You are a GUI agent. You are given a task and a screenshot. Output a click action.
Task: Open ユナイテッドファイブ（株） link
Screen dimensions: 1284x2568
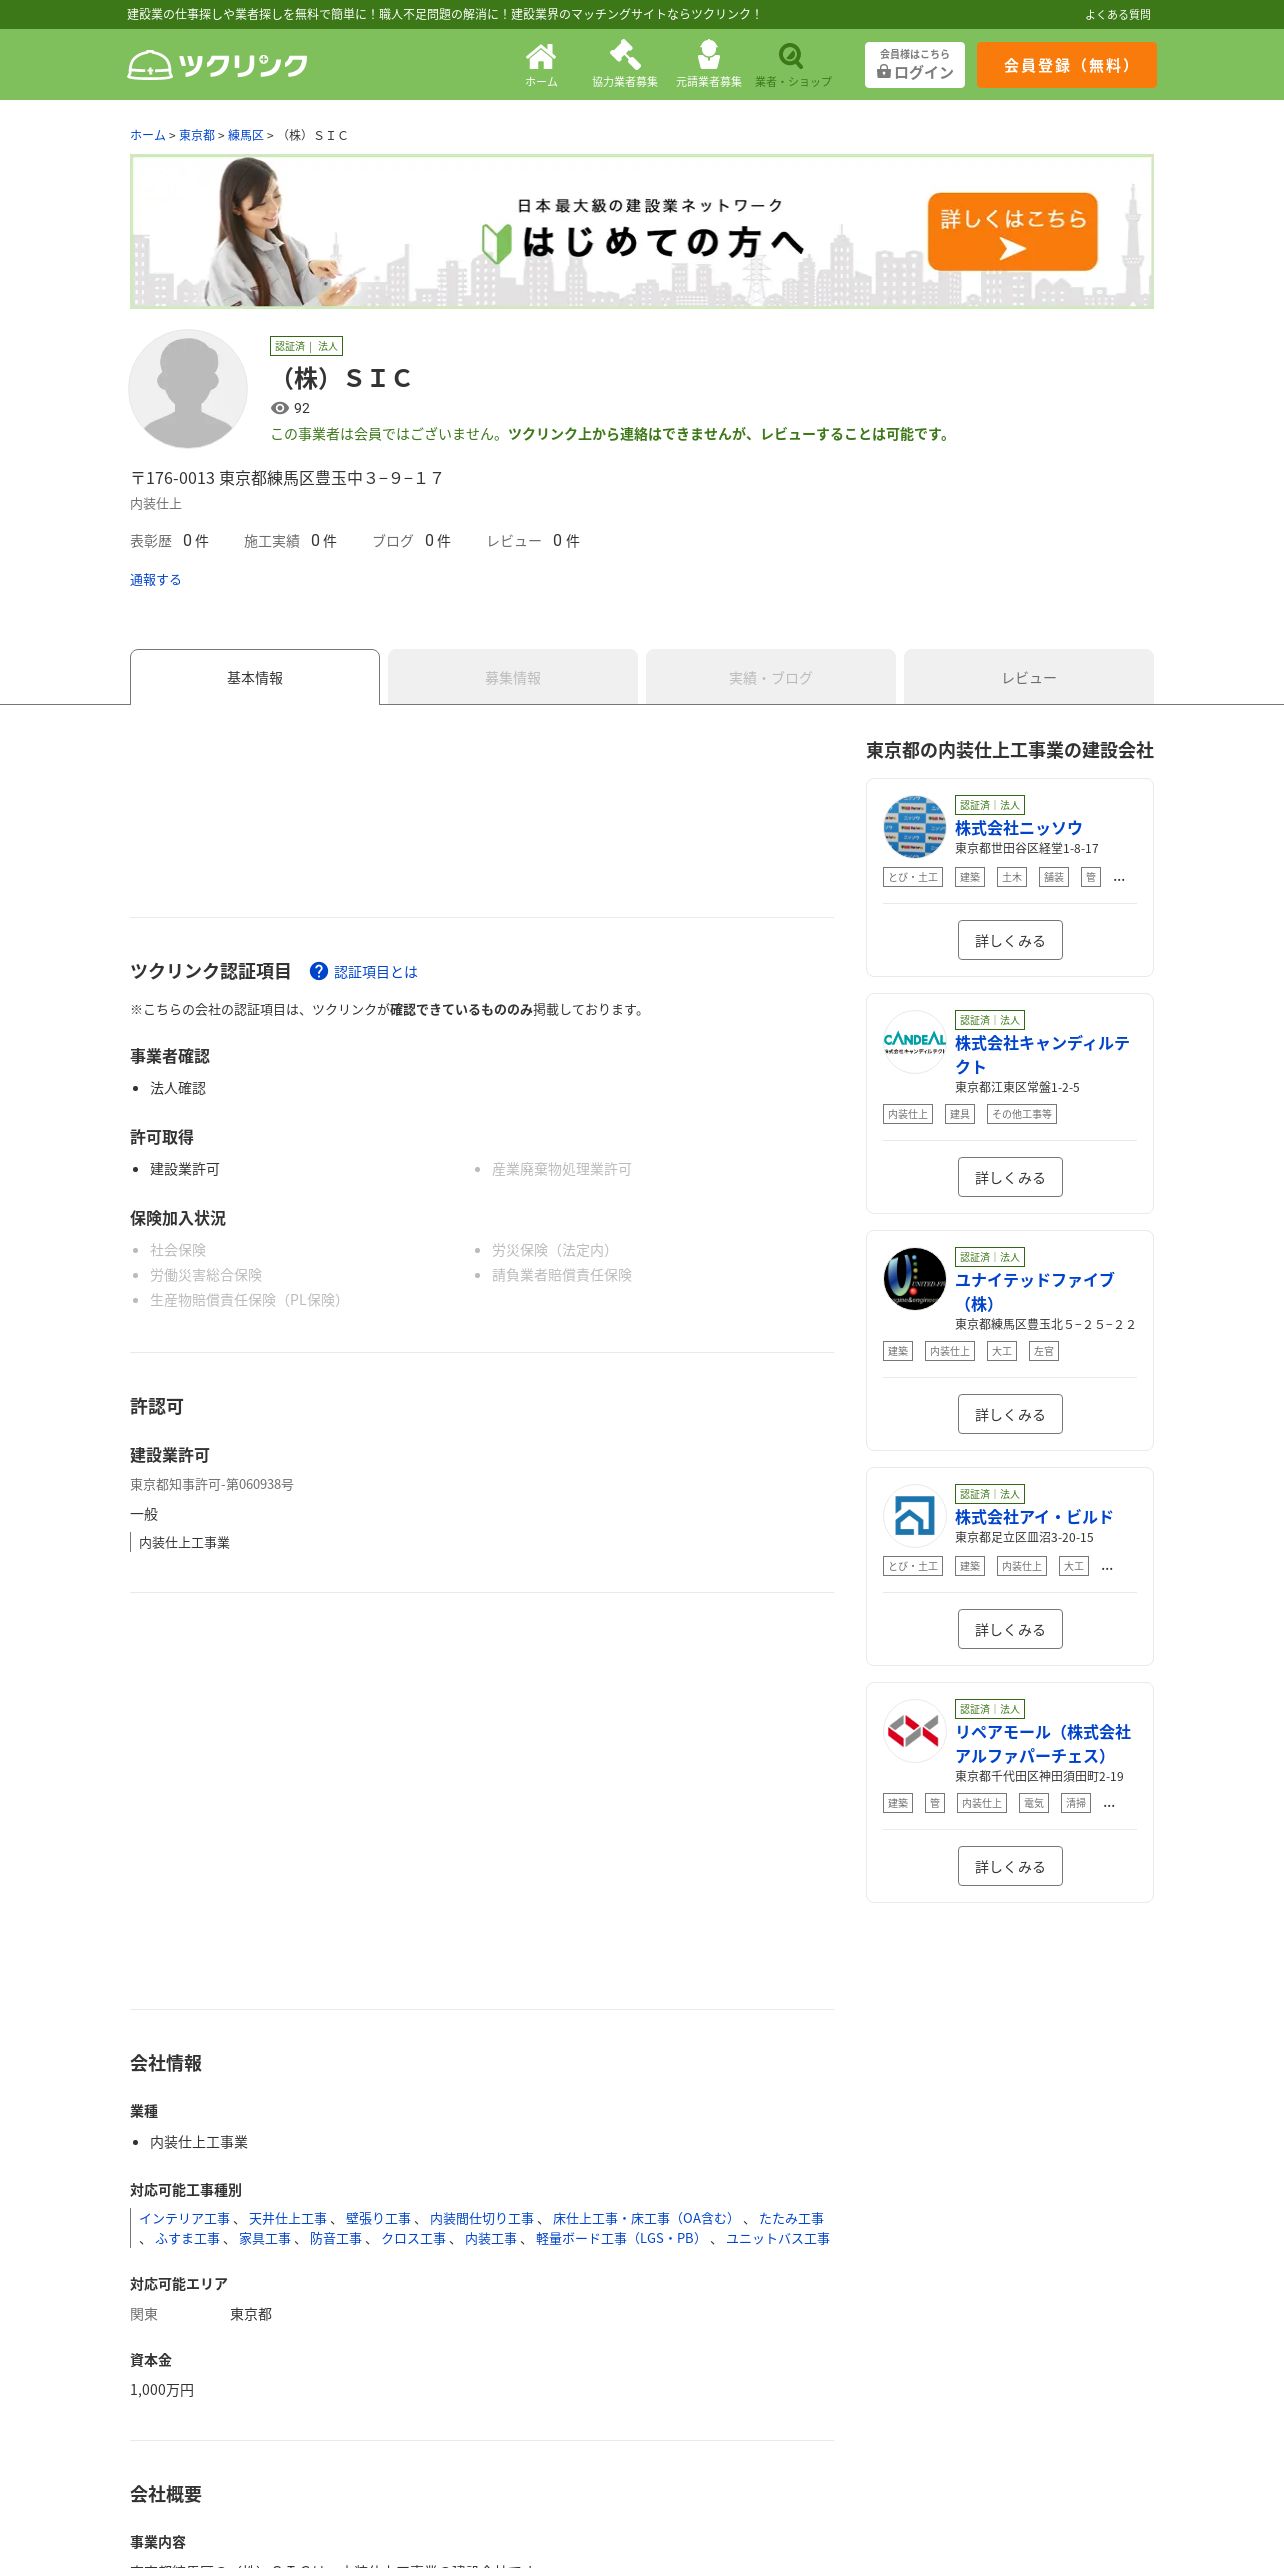point(1034,1292)
